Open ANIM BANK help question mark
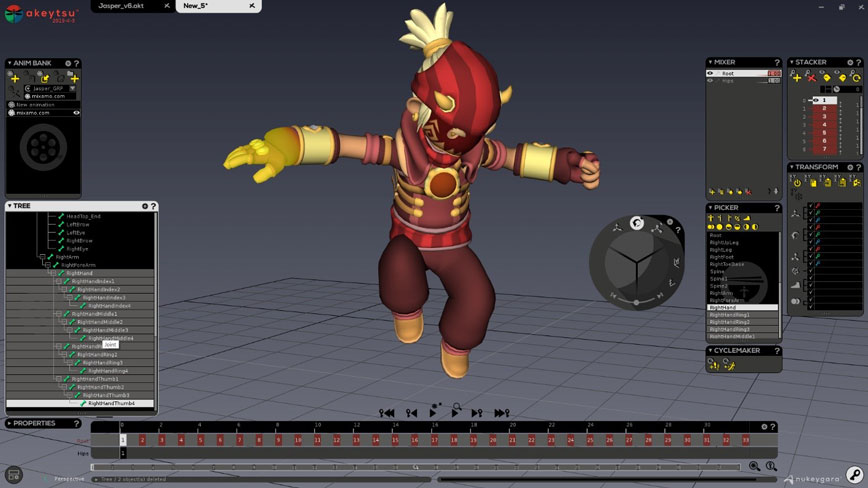 (x=76, y=64)
